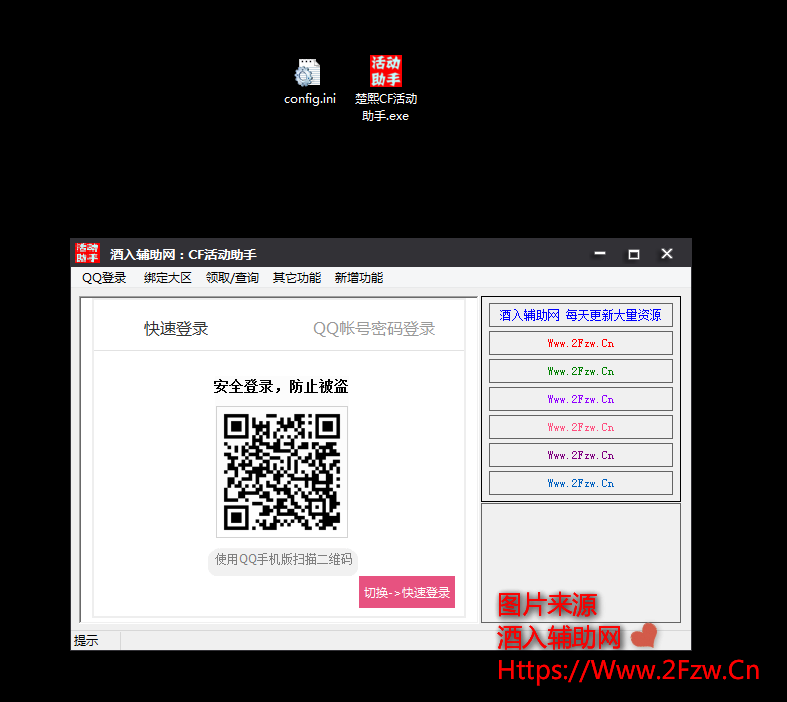Click the green Www.2Fzw.Cn button
The height and width of the screenshot is (702, 787).
581,371
